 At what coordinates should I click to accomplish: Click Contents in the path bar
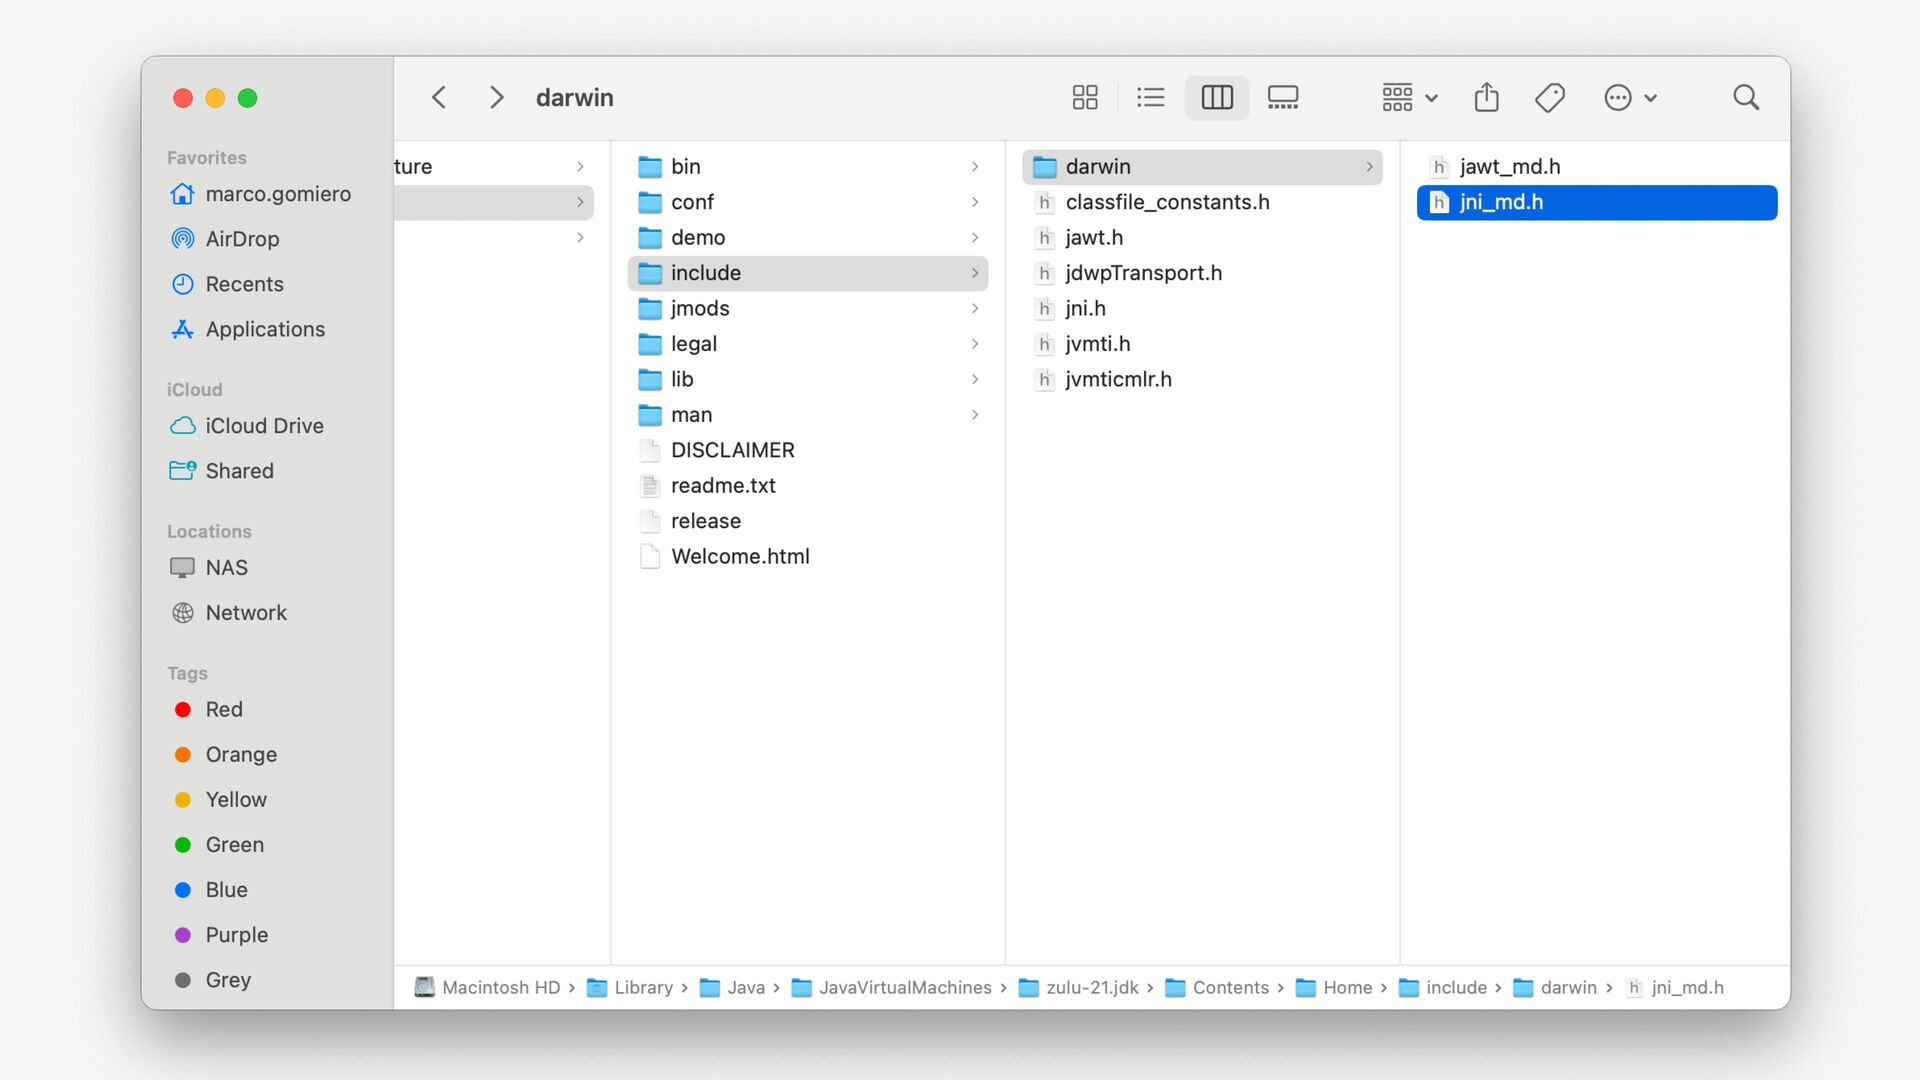[x=1229, y=987]
